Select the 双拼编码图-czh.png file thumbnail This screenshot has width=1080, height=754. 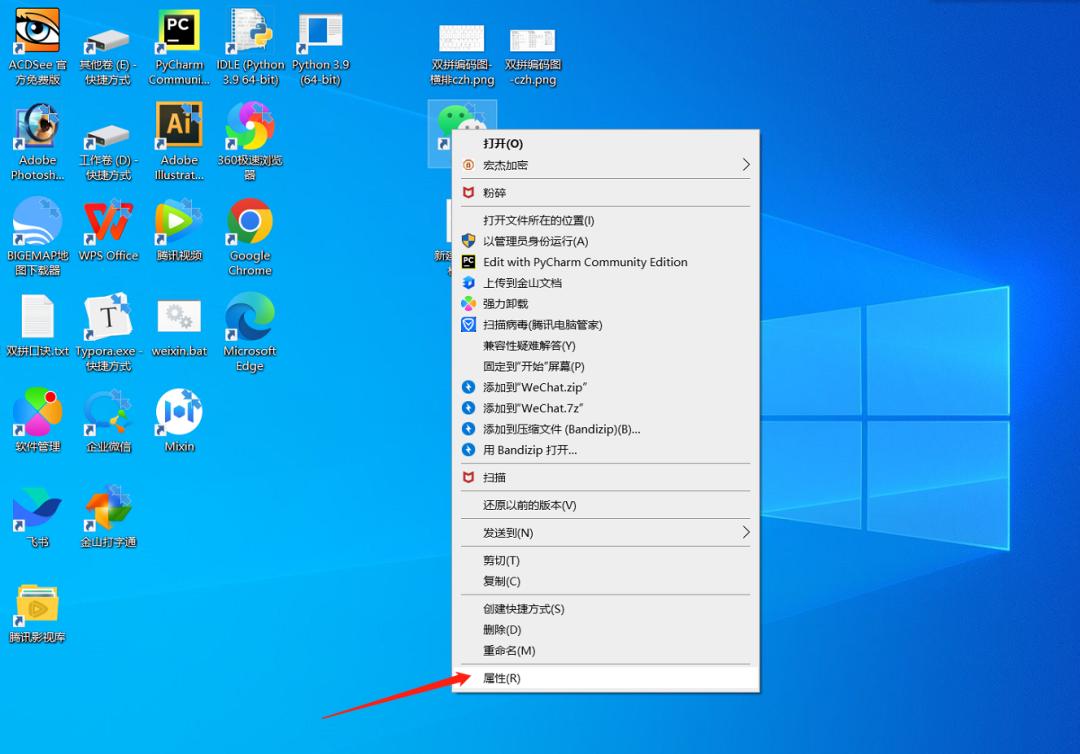point(532,40)
